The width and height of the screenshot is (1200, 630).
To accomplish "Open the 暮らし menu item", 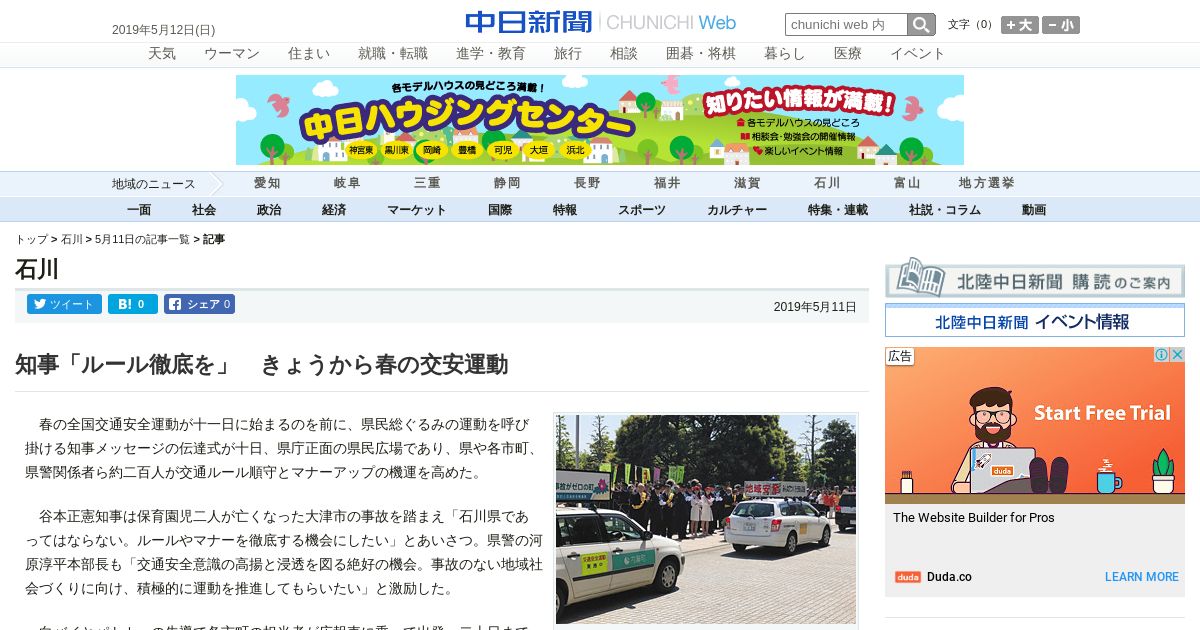I will tap(785, 54).
